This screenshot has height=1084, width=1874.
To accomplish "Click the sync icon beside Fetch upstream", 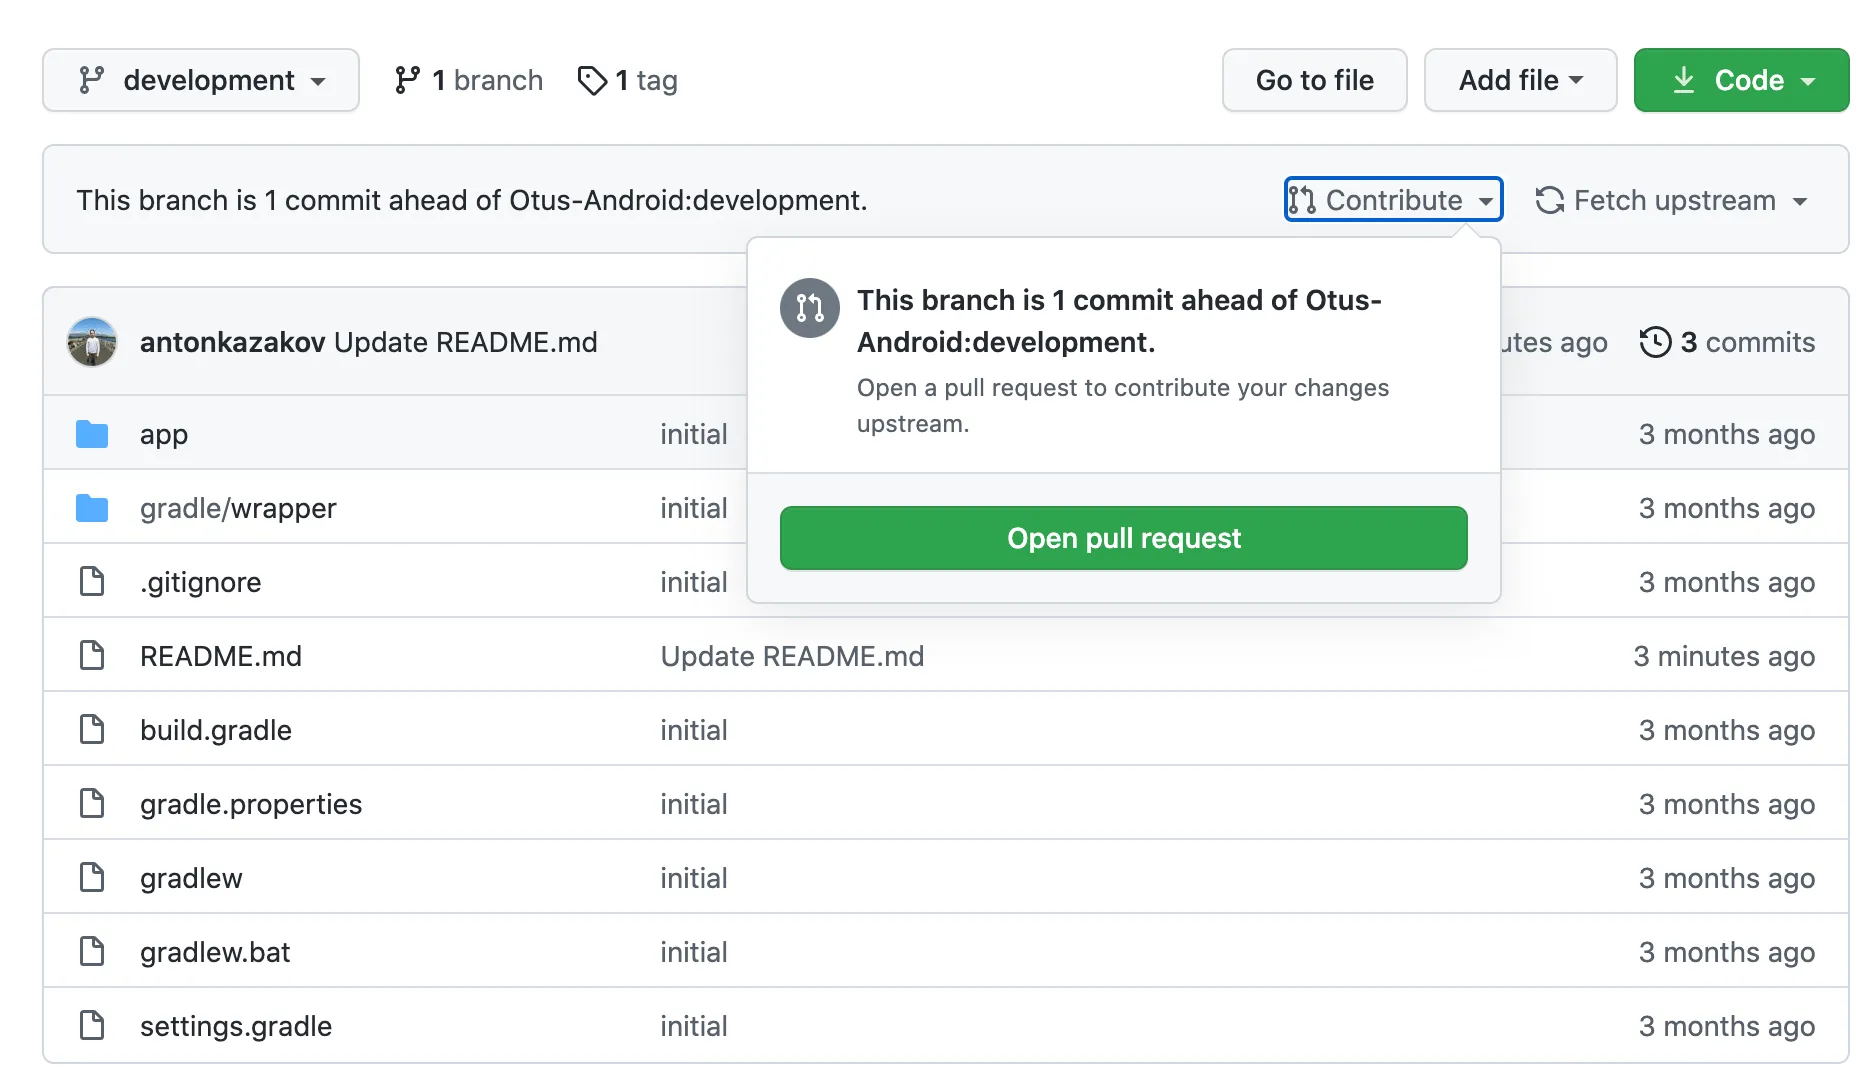I will point(1548,201).
